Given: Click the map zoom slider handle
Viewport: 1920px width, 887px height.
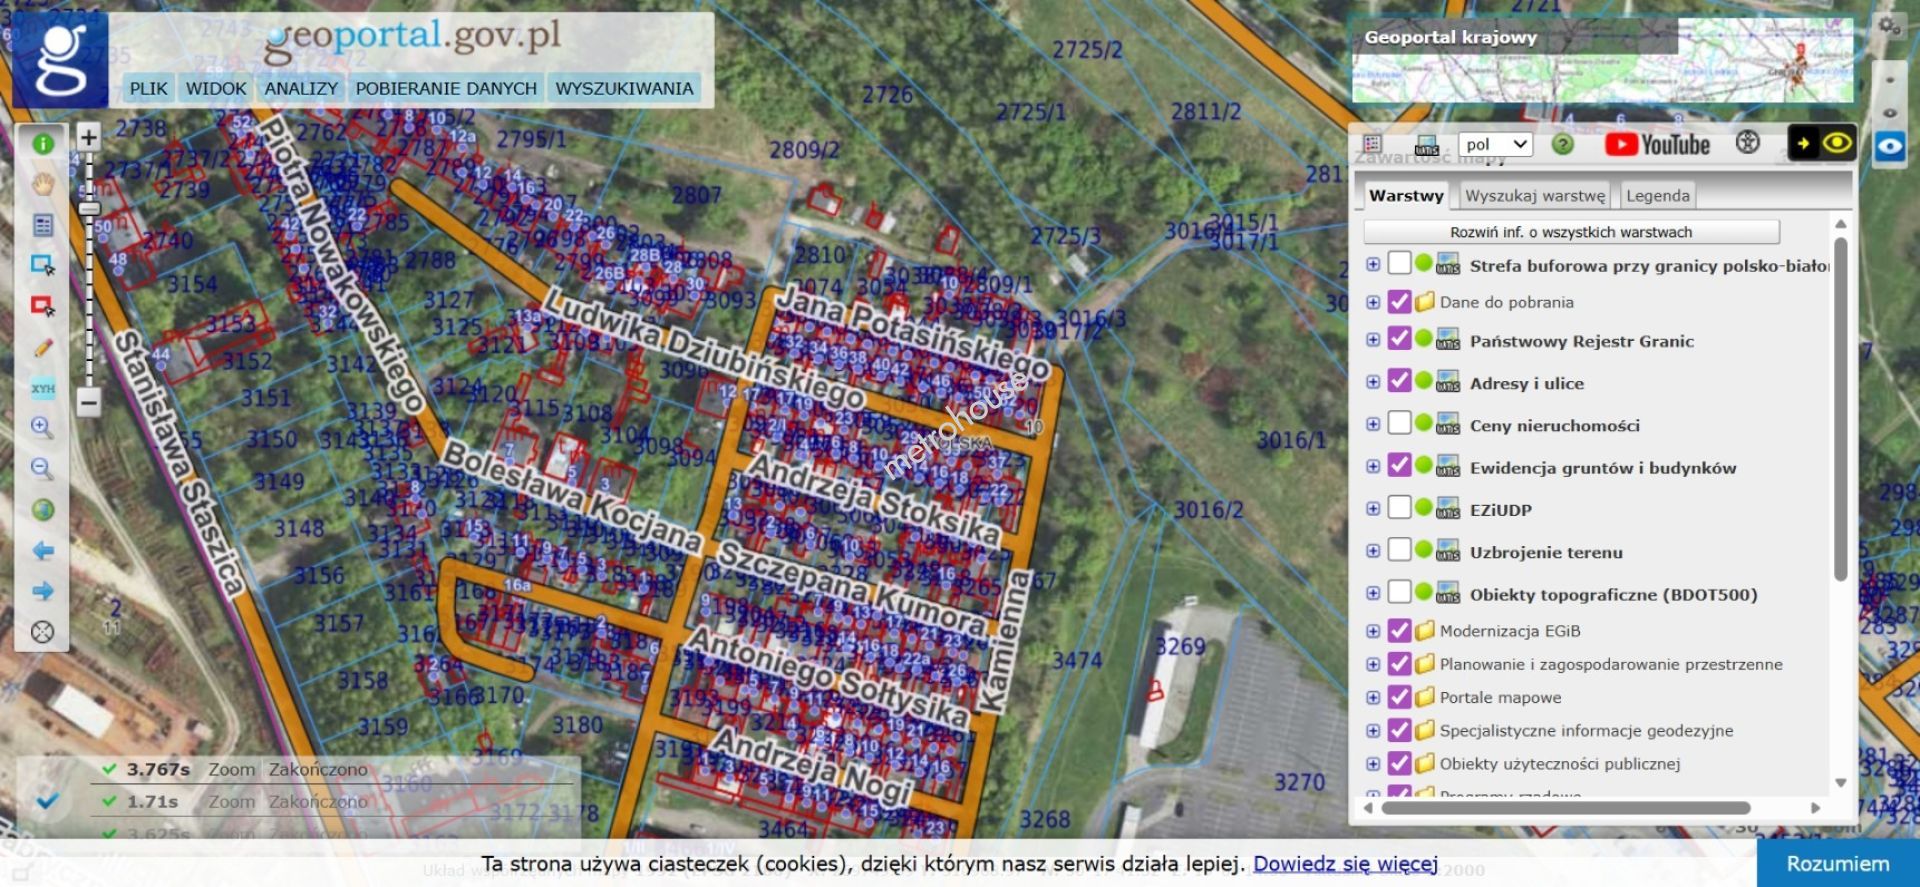Looking at the screenshot, I should tap(89, 209).
